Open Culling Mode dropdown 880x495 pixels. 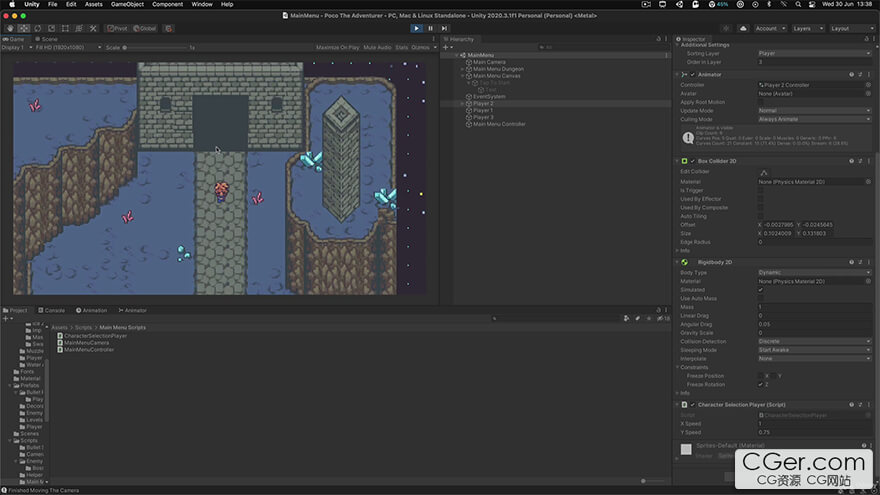pos(814,120)
